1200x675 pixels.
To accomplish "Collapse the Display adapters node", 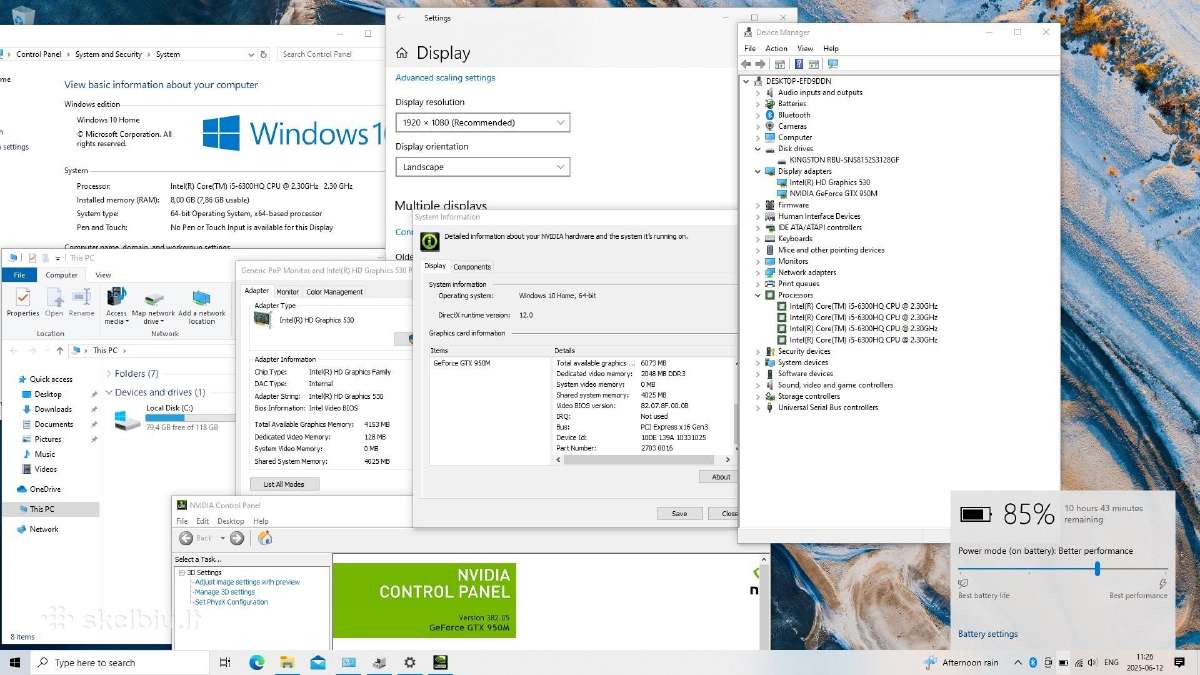I will click(x=758, y=171).
